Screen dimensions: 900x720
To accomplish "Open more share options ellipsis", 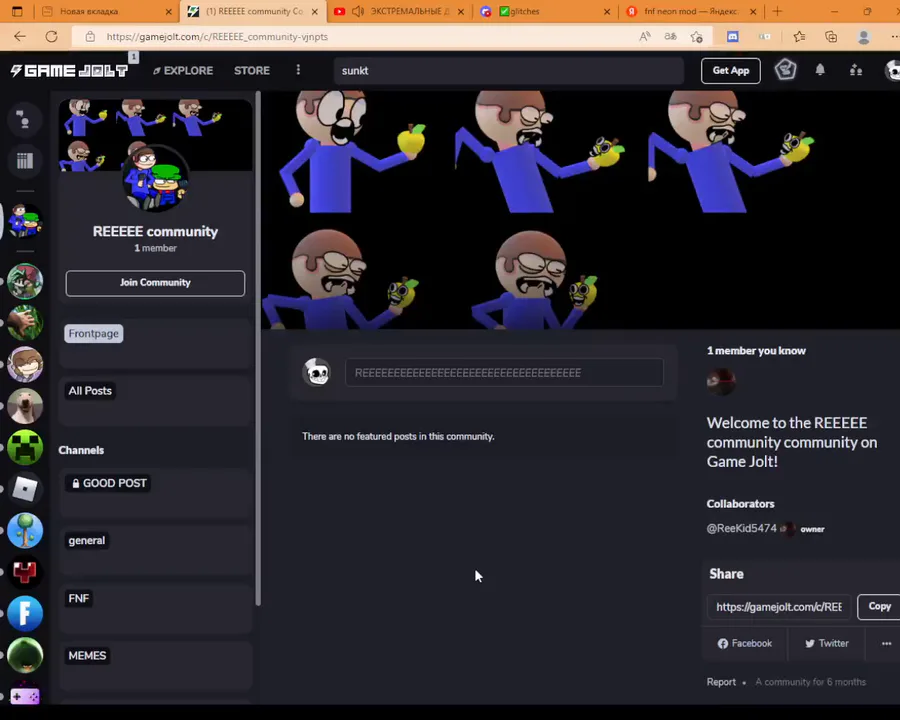I will click(x=886, y=644).
